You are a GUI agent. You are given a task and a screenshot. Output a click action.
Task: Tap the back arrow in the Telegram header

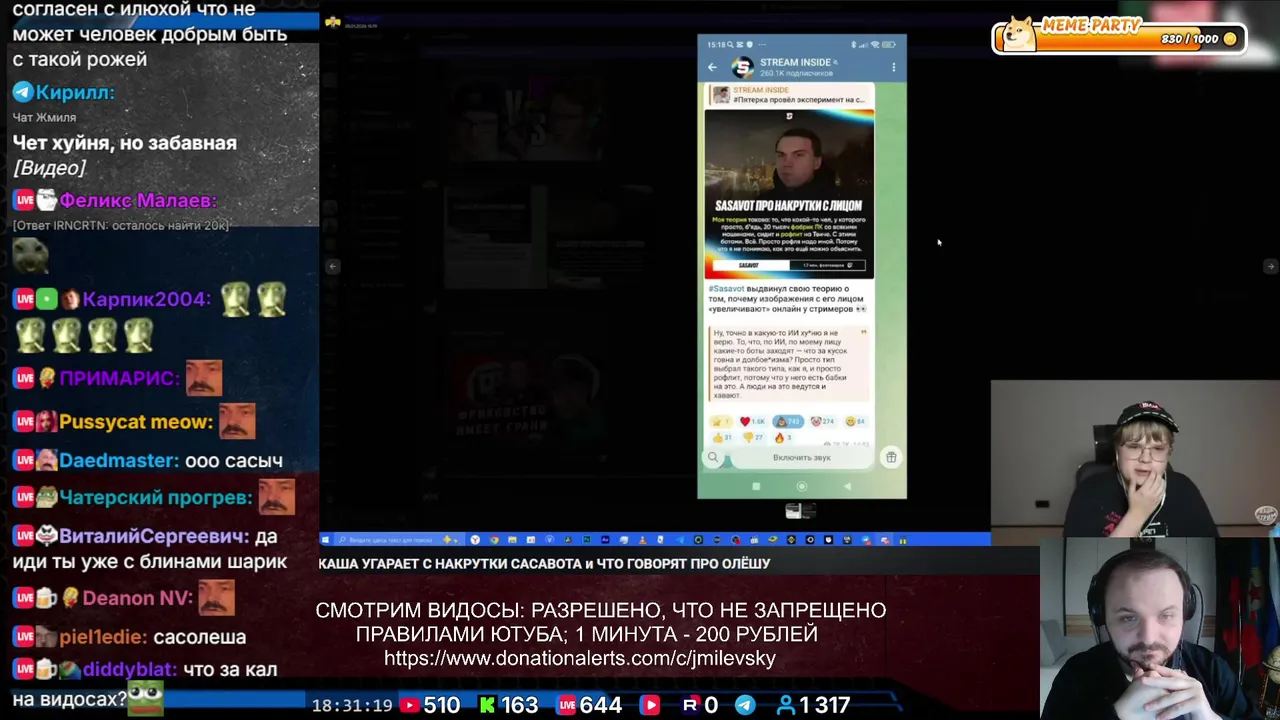point(712,67)
